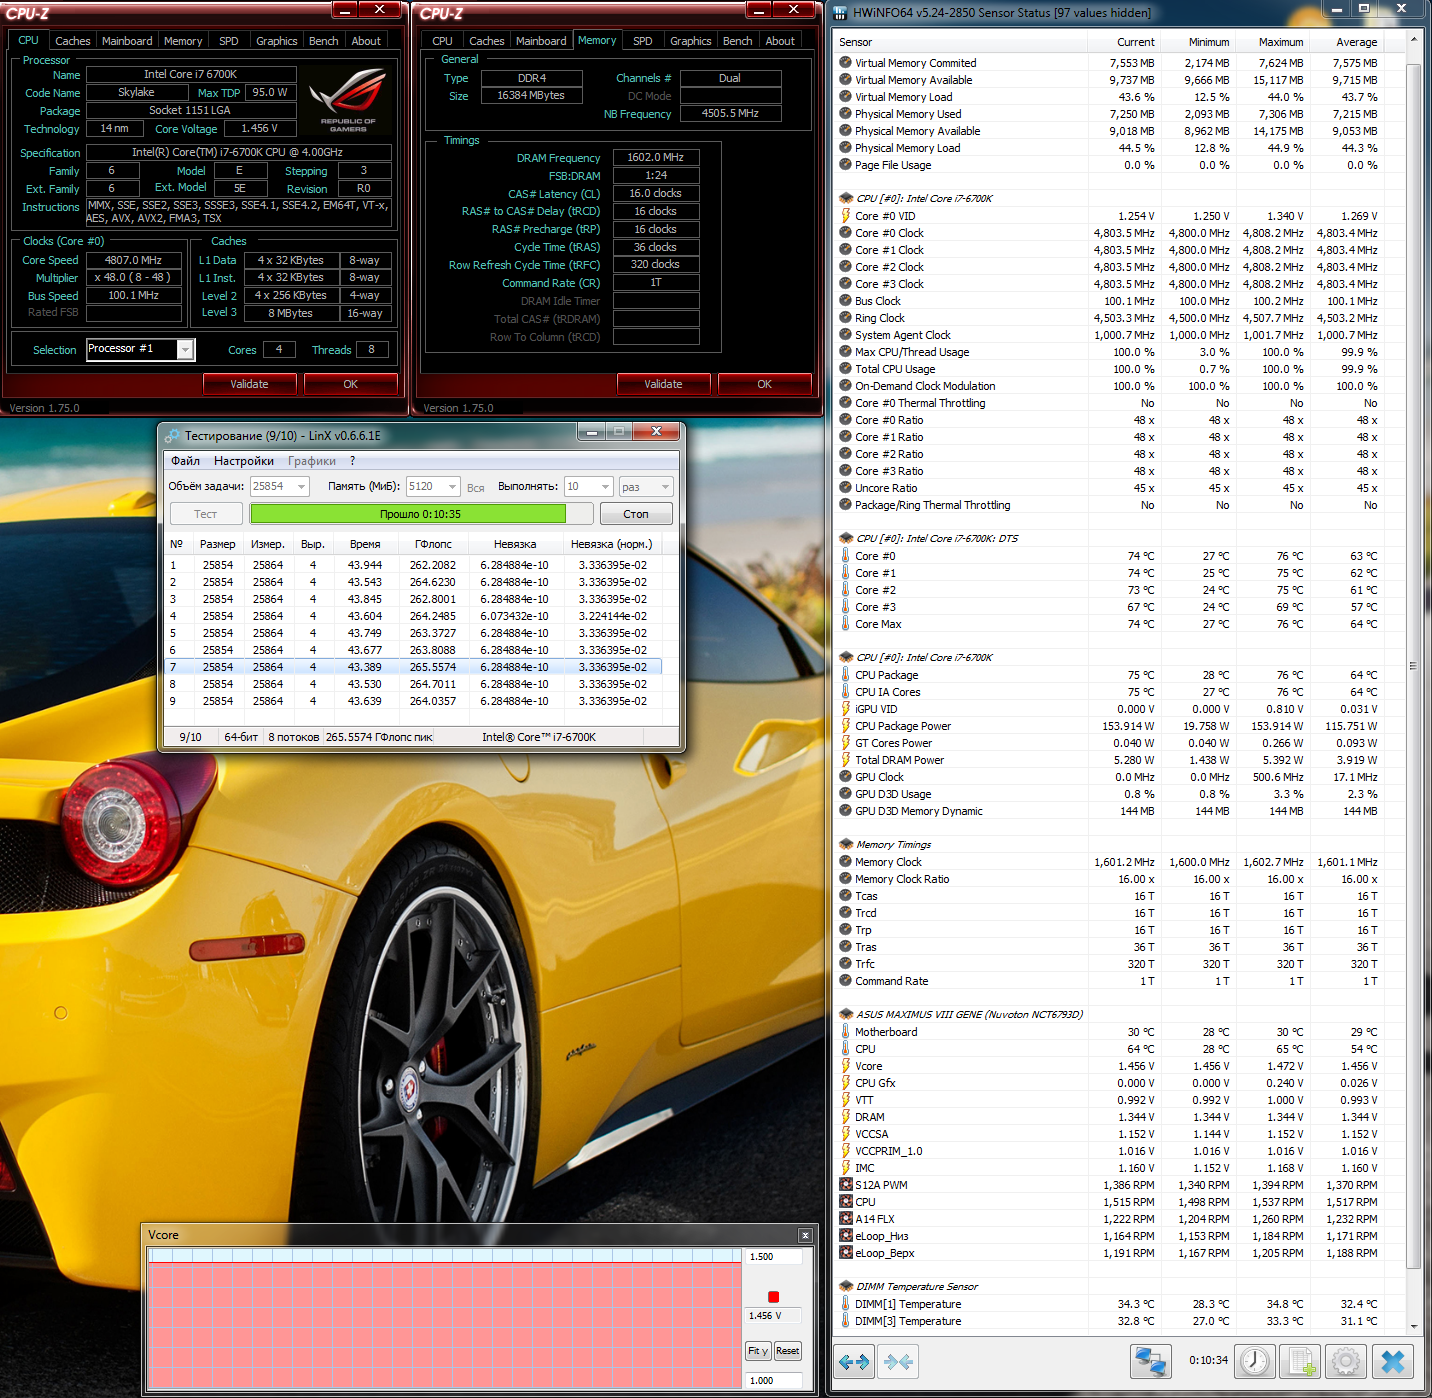Close HWiNFO sensors with blue X icon
Viewport: 1432px width, 1398px height.
[1393, 1361]
